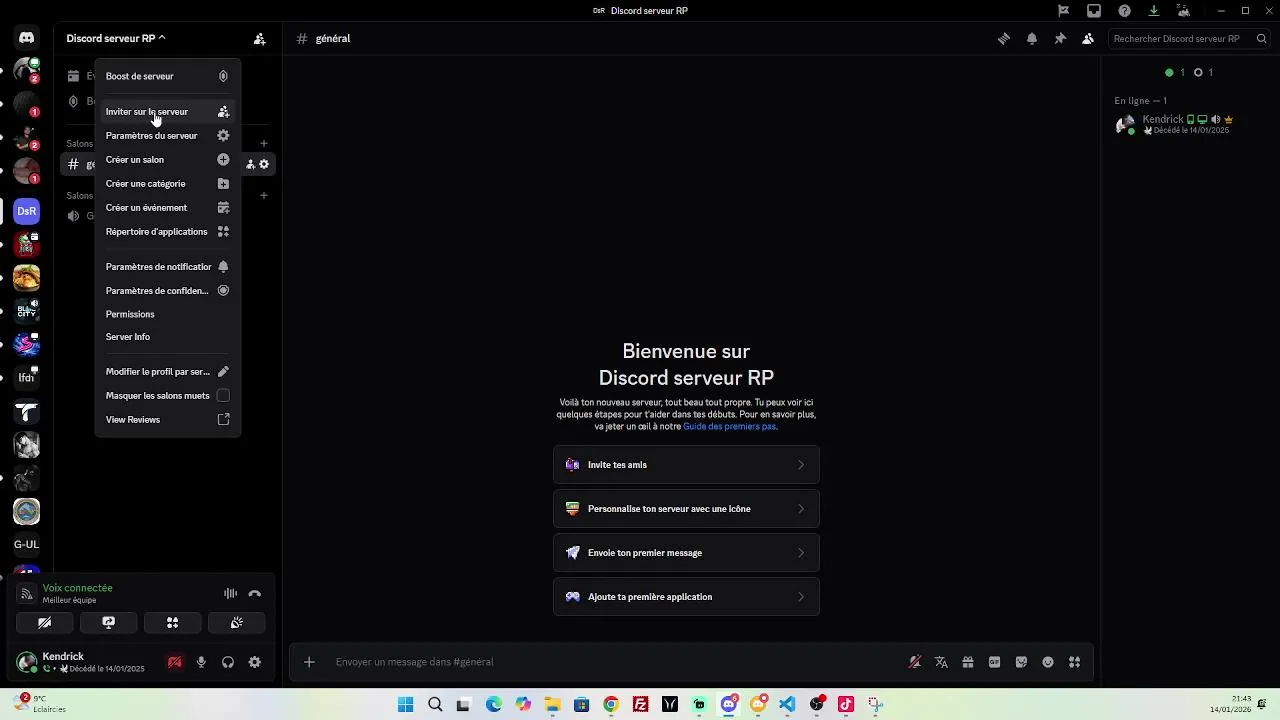Screen dimensions: 1280x720
Task: Expand Invite tes amis card
Action: (x=686, y=465)
